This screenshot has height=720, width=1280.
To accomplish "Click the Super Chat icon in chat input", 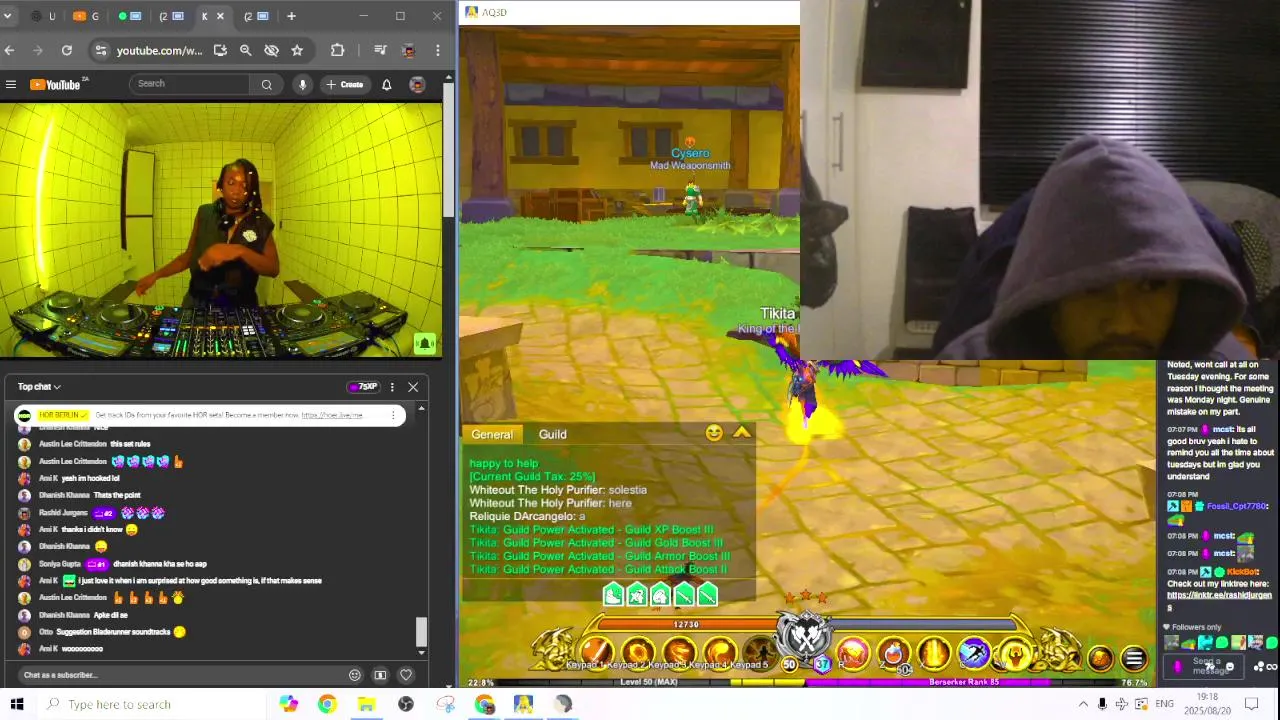I will [x=380, y=675].
